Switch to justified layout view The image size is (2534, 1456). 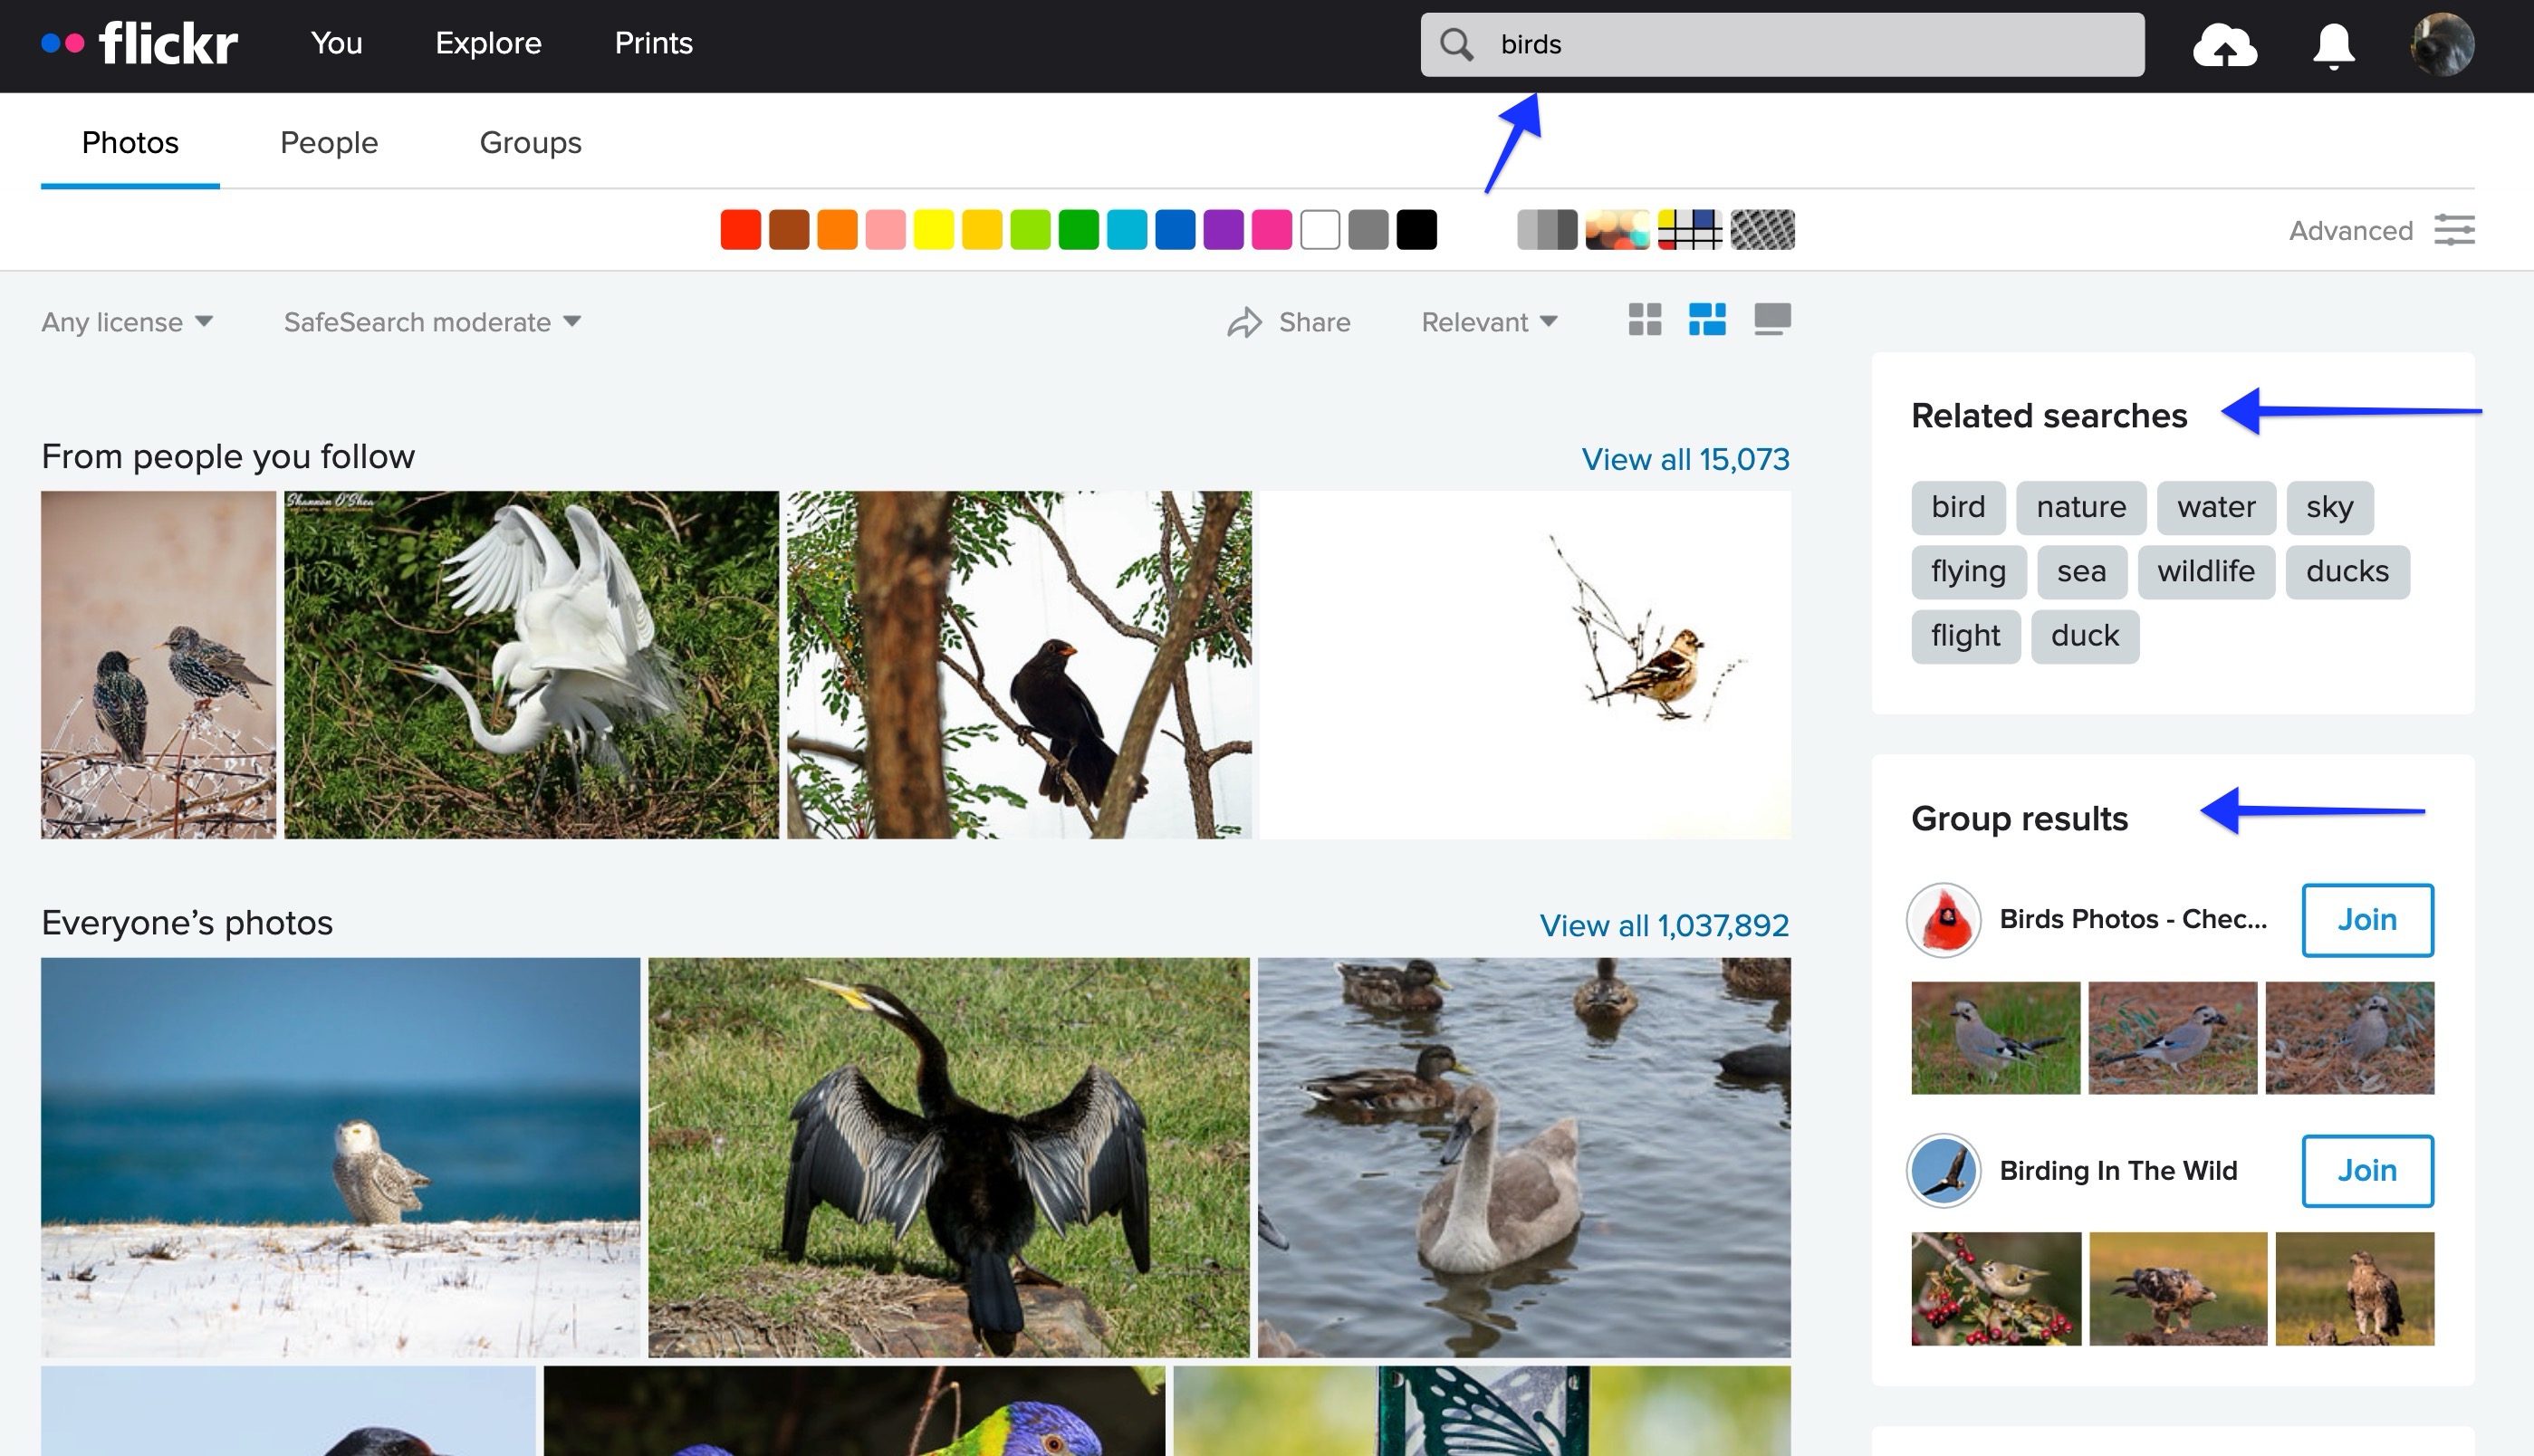(1708, 320)
